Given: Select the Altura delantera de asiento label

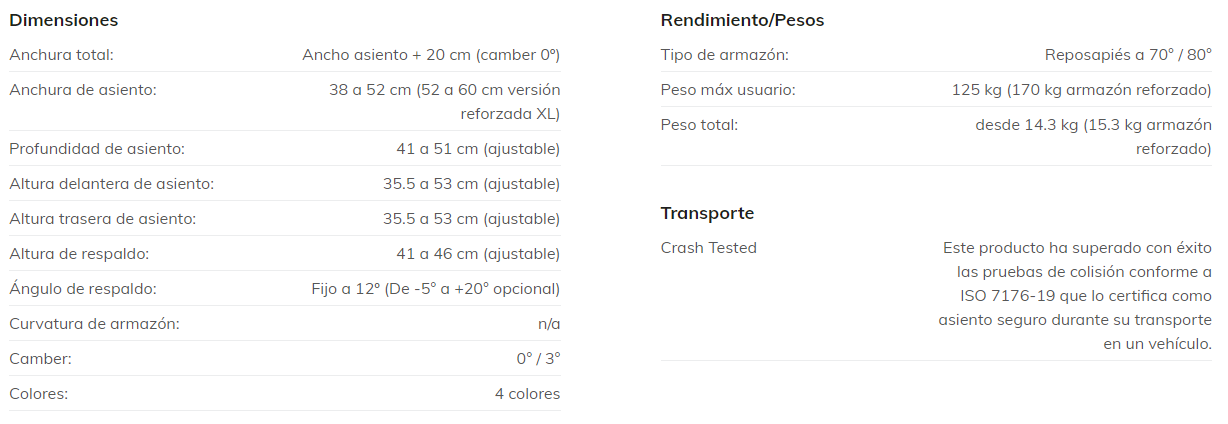Looking at the screenshot, I should click(111, 184).
